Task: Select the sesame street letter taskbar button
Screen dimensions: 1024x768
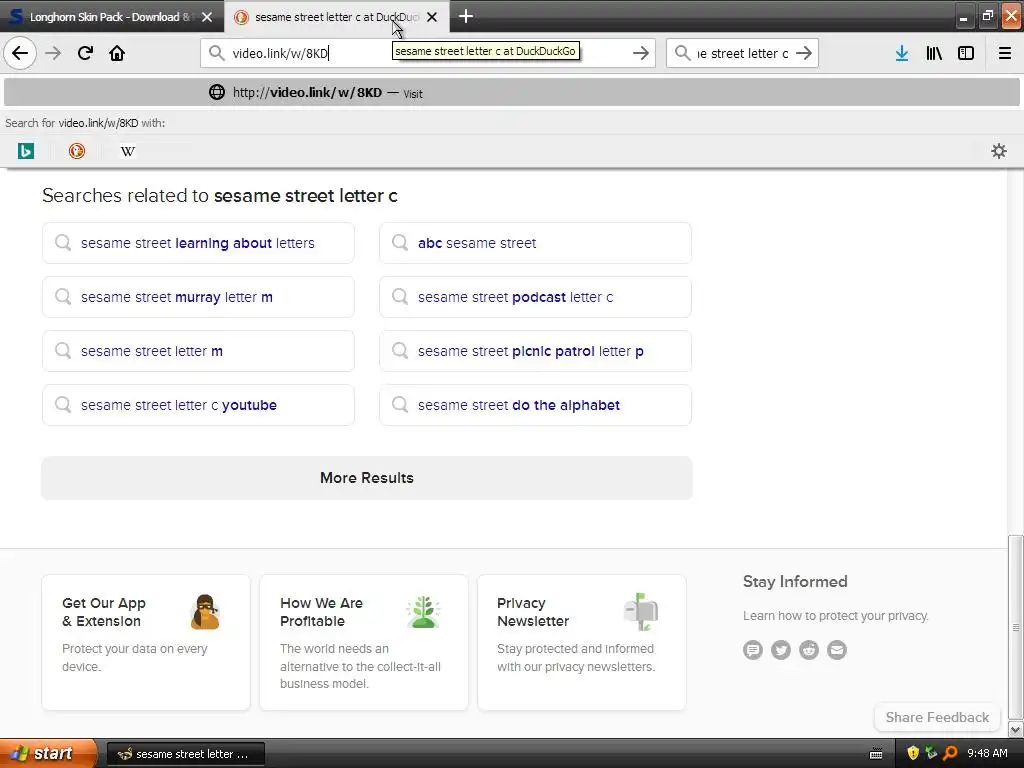Action: pos(185,754)
